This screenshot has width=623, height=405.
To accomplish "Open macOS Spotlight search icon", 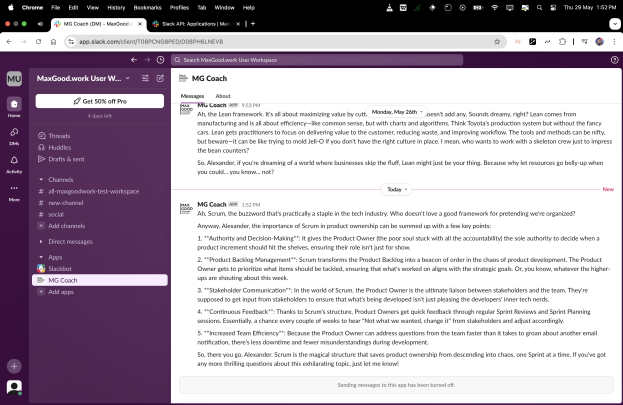I will click(539, 8).
